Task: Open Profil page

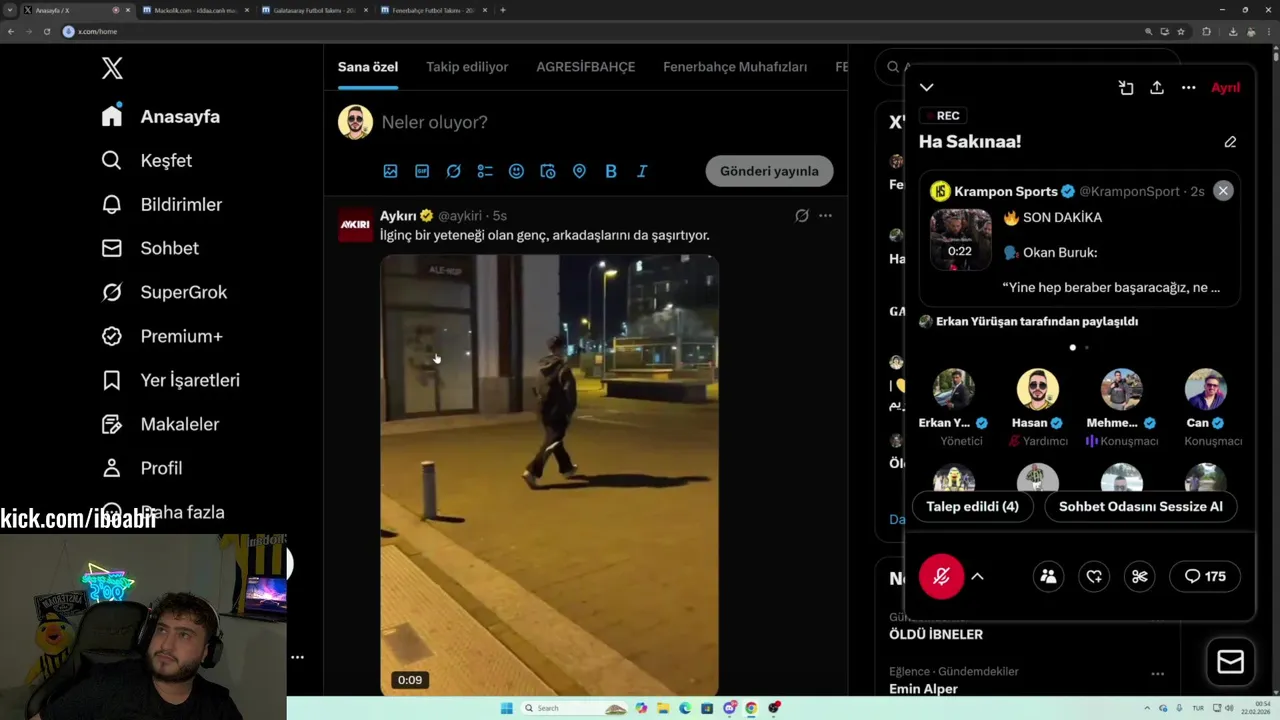Action: click(142, 468)
